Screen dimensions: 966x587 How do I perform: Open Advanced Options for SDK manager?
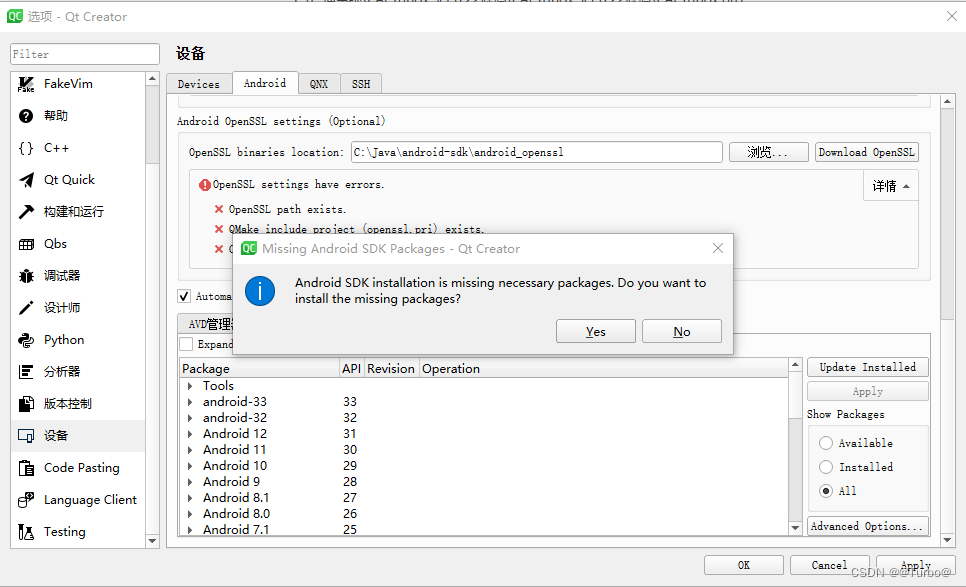pos(867,526)
